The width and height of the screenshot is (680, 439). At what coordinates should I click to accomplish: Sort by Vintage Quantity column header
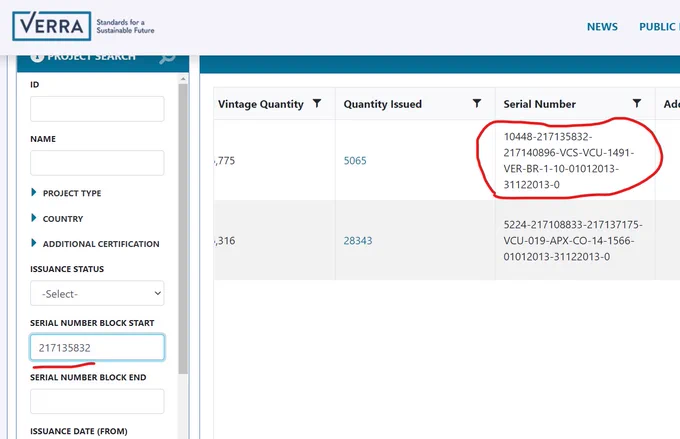[x=261, y=104]
